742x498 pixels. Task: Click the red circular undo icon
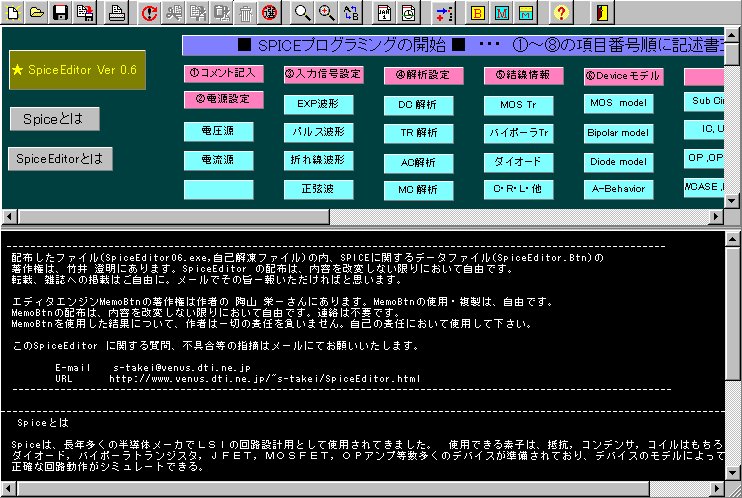(x=150, y=13)
